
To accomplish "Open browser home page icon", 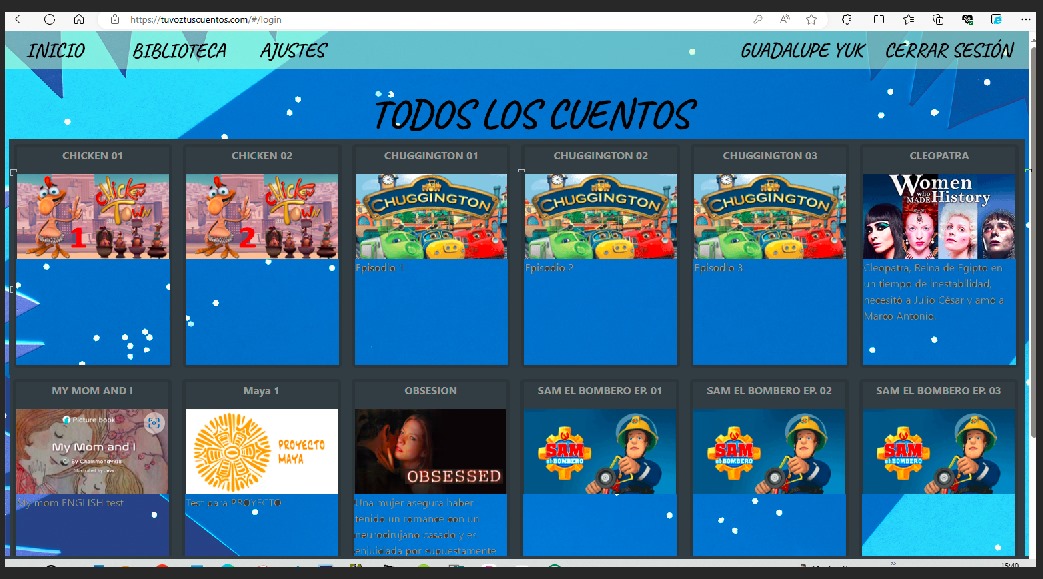I will (x=79, y=19).
